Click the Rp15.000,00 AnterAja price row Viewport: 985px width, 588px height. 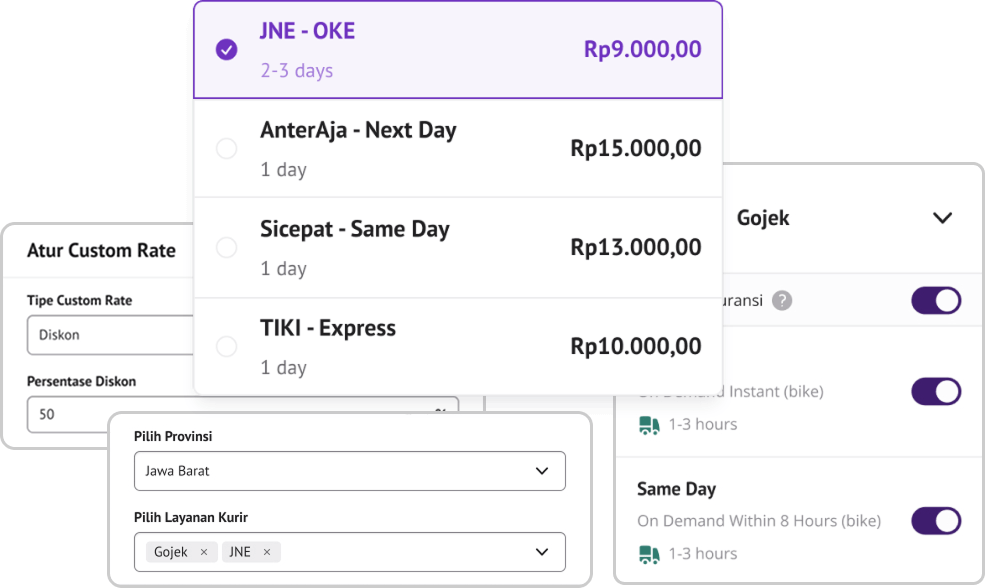458,149
